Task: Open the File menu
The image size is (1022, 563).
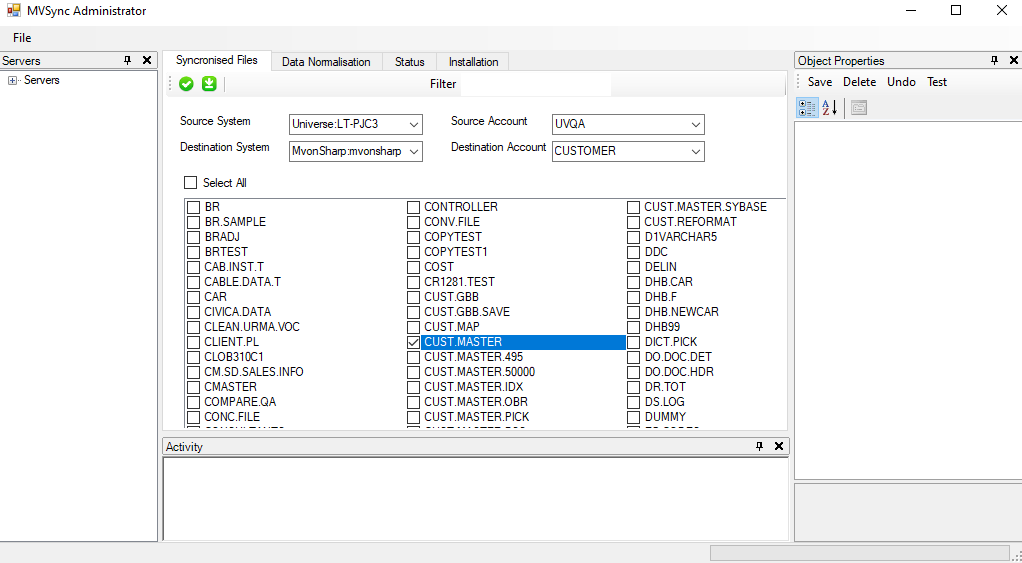Action: [22, 38]
